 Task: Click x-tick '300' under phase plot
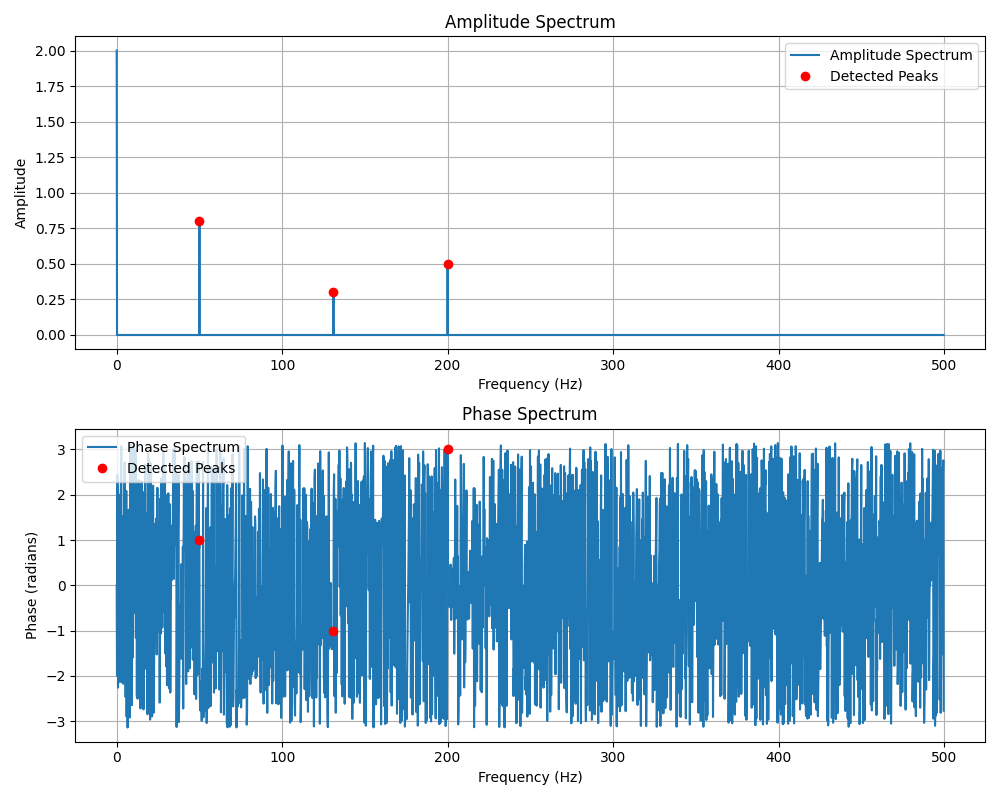pyautogui.click(x=613, y=758)
